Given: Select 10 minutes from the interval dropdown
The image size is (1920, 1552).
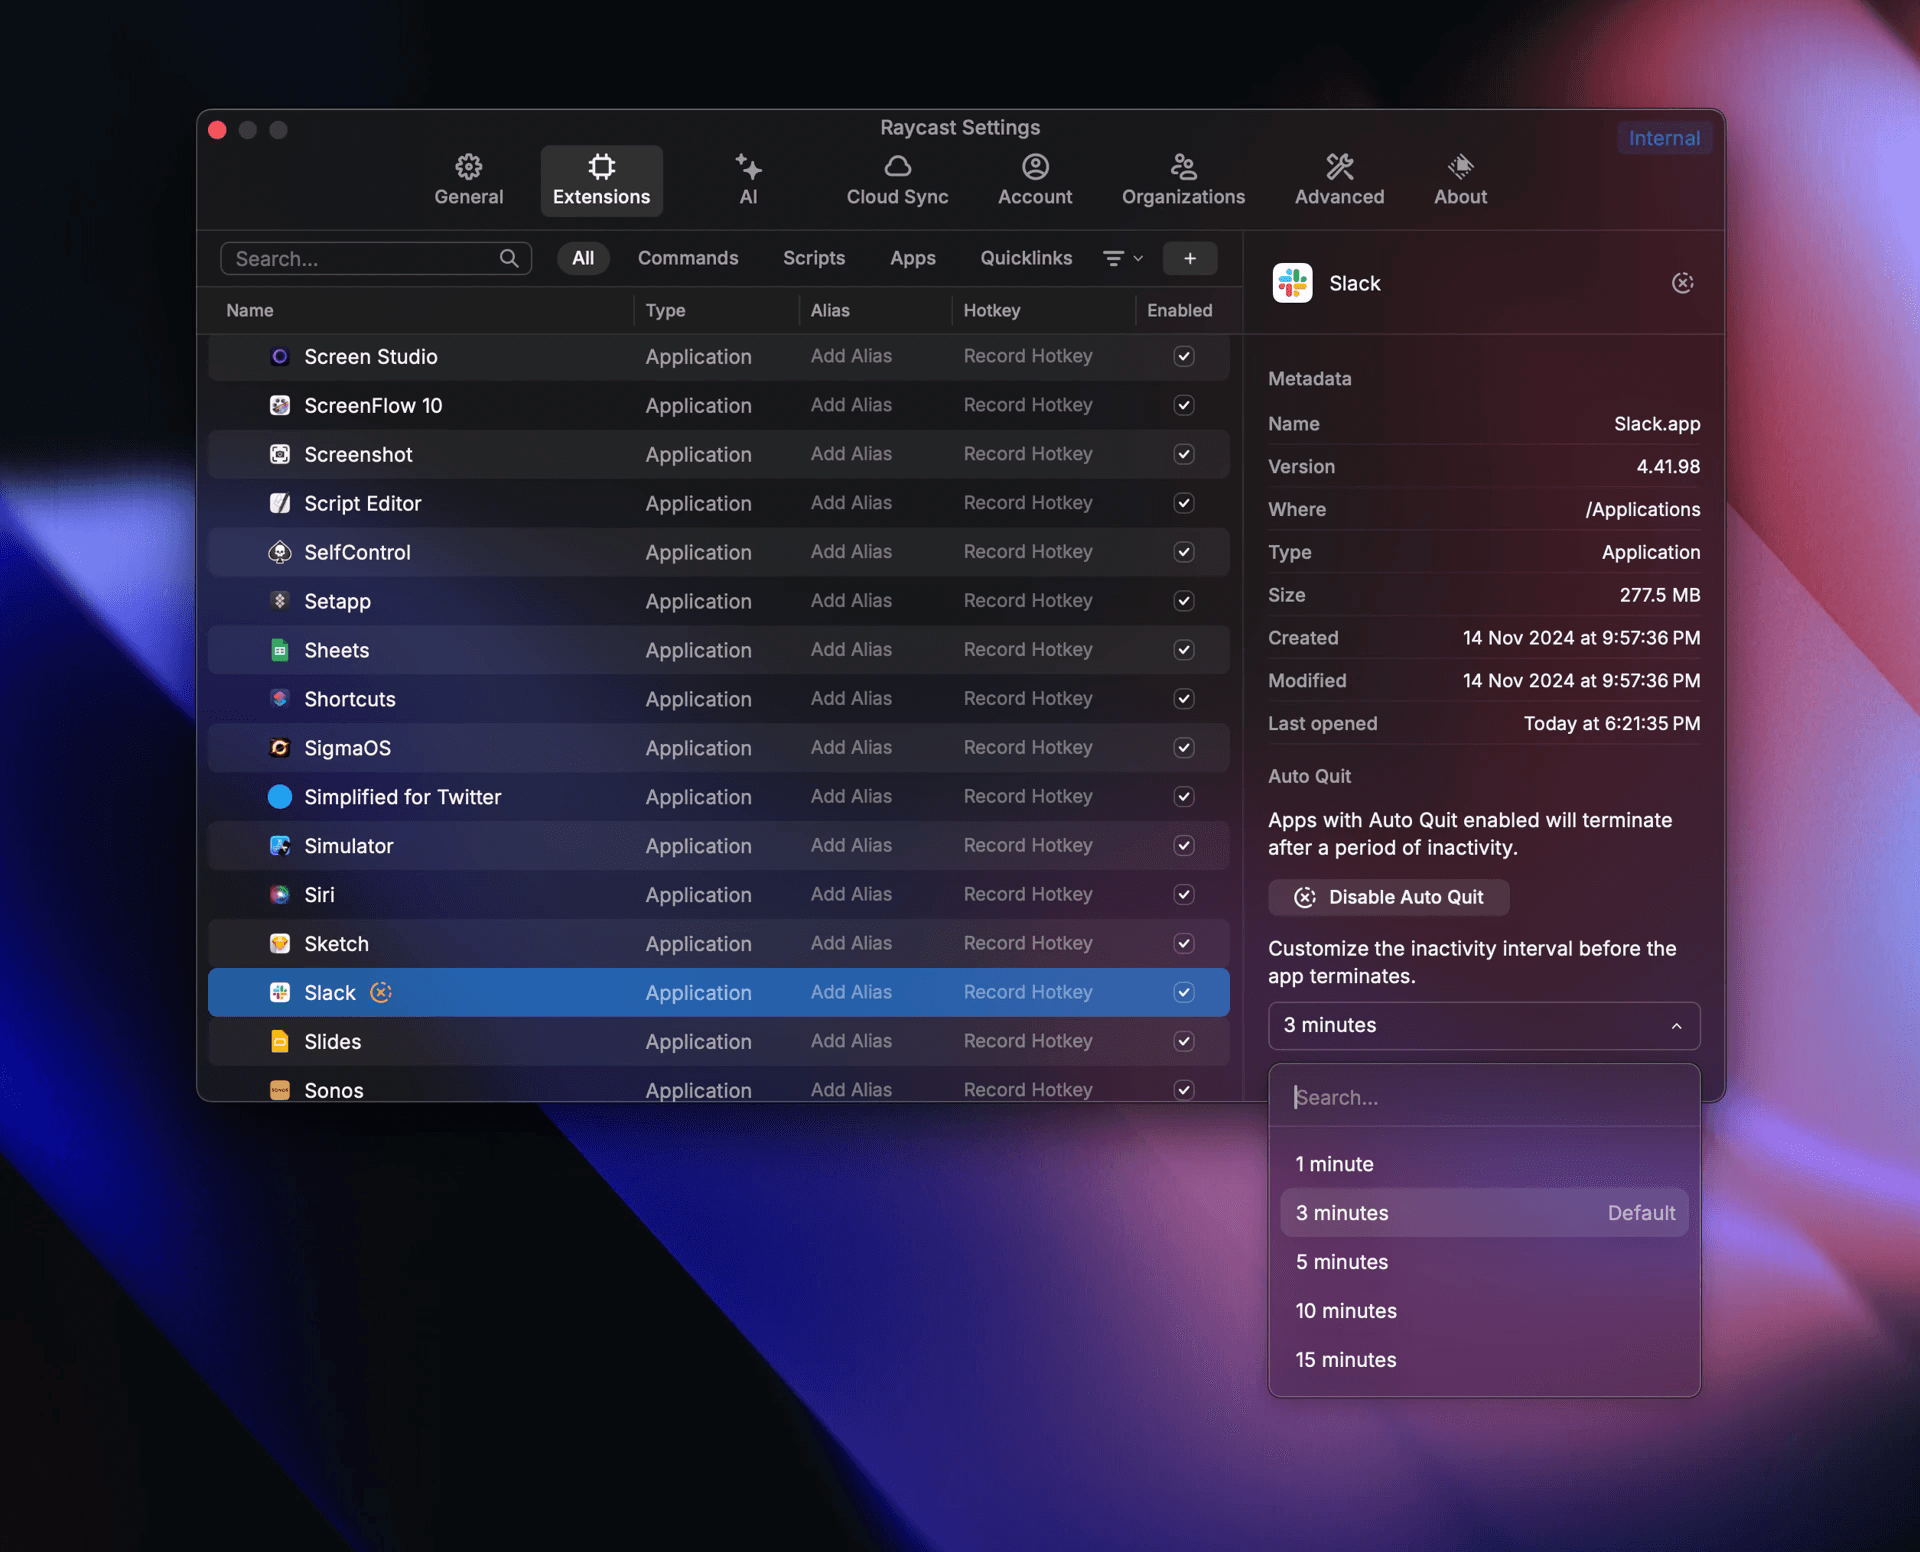Looking at the screenshot, I should [x=1345, y=1311].
